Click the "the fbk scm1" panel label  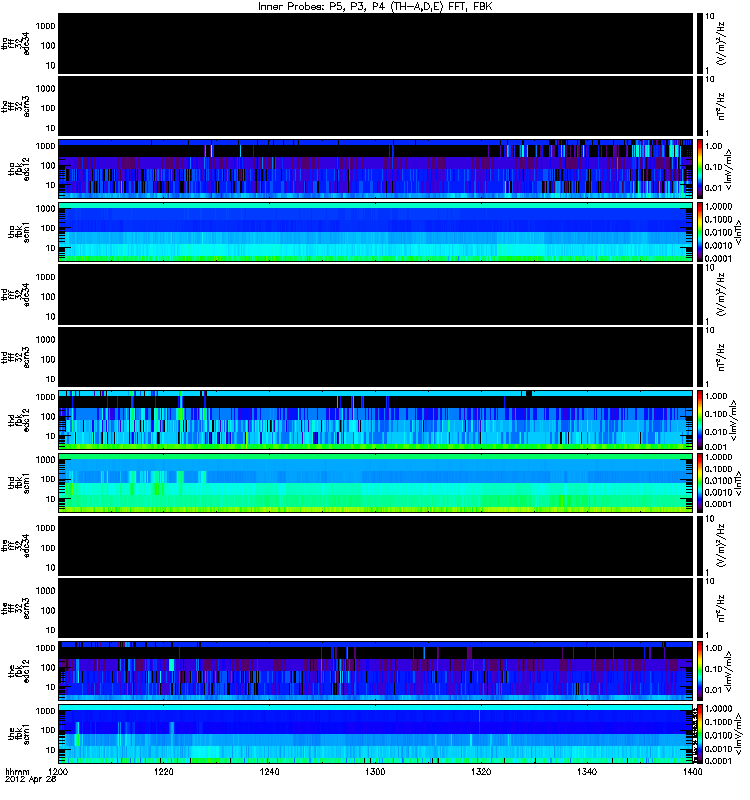[19, 734]
